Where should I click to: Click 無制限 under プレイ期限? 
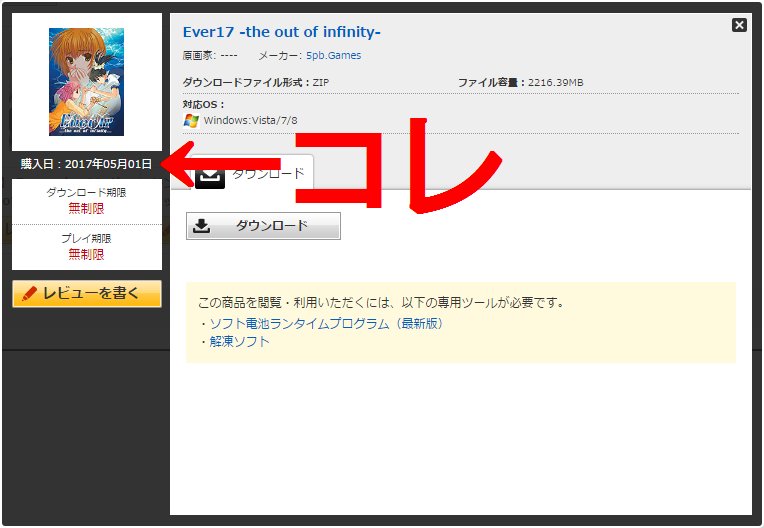[86, 254]
